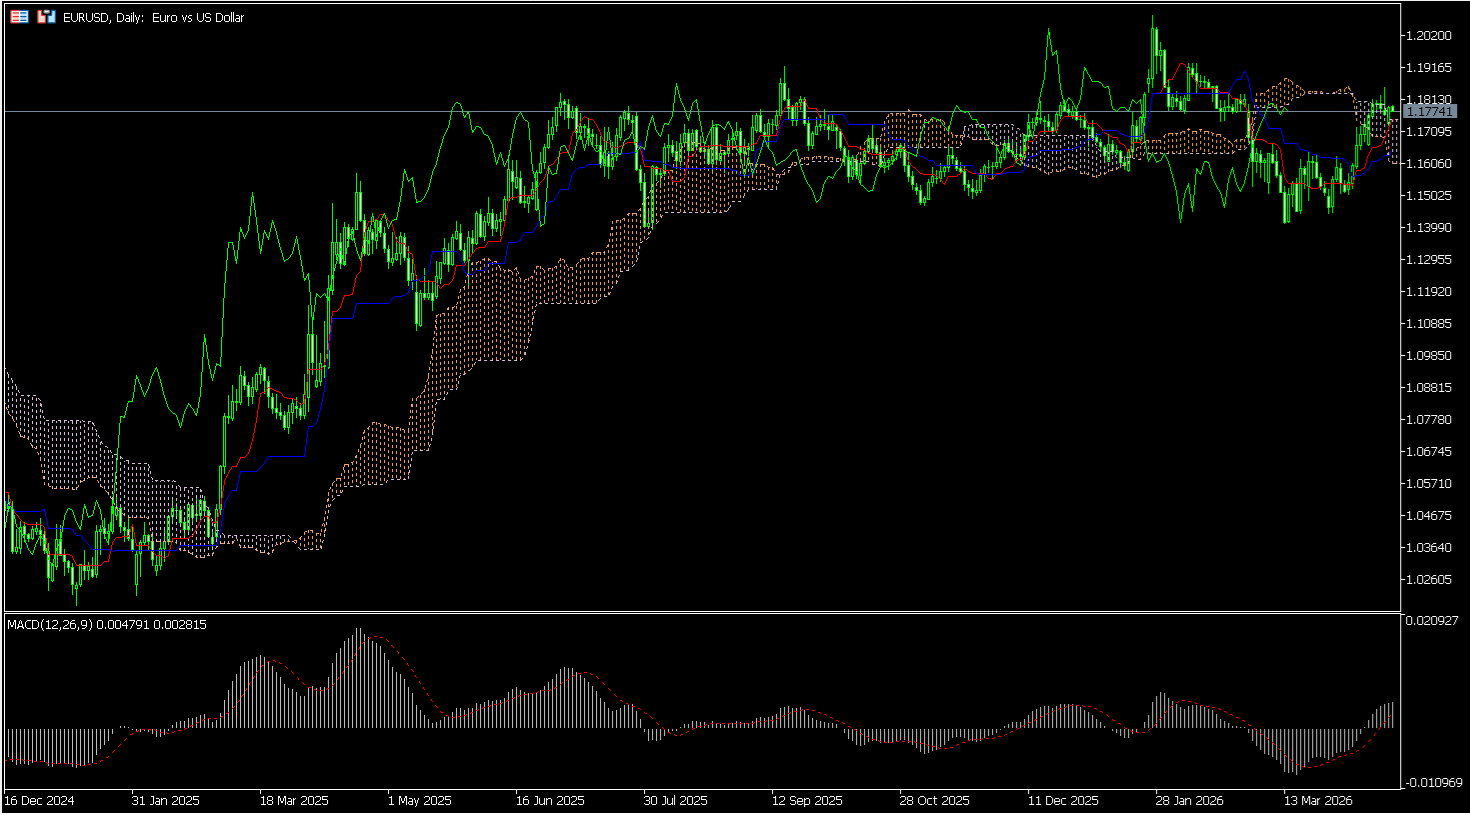Click the 1.02605 price scale value

pos(1428,580)
